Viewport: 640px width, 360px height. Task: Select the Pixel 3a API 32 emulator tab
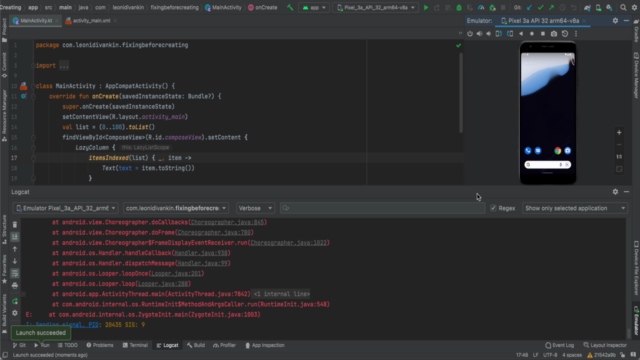543,20
